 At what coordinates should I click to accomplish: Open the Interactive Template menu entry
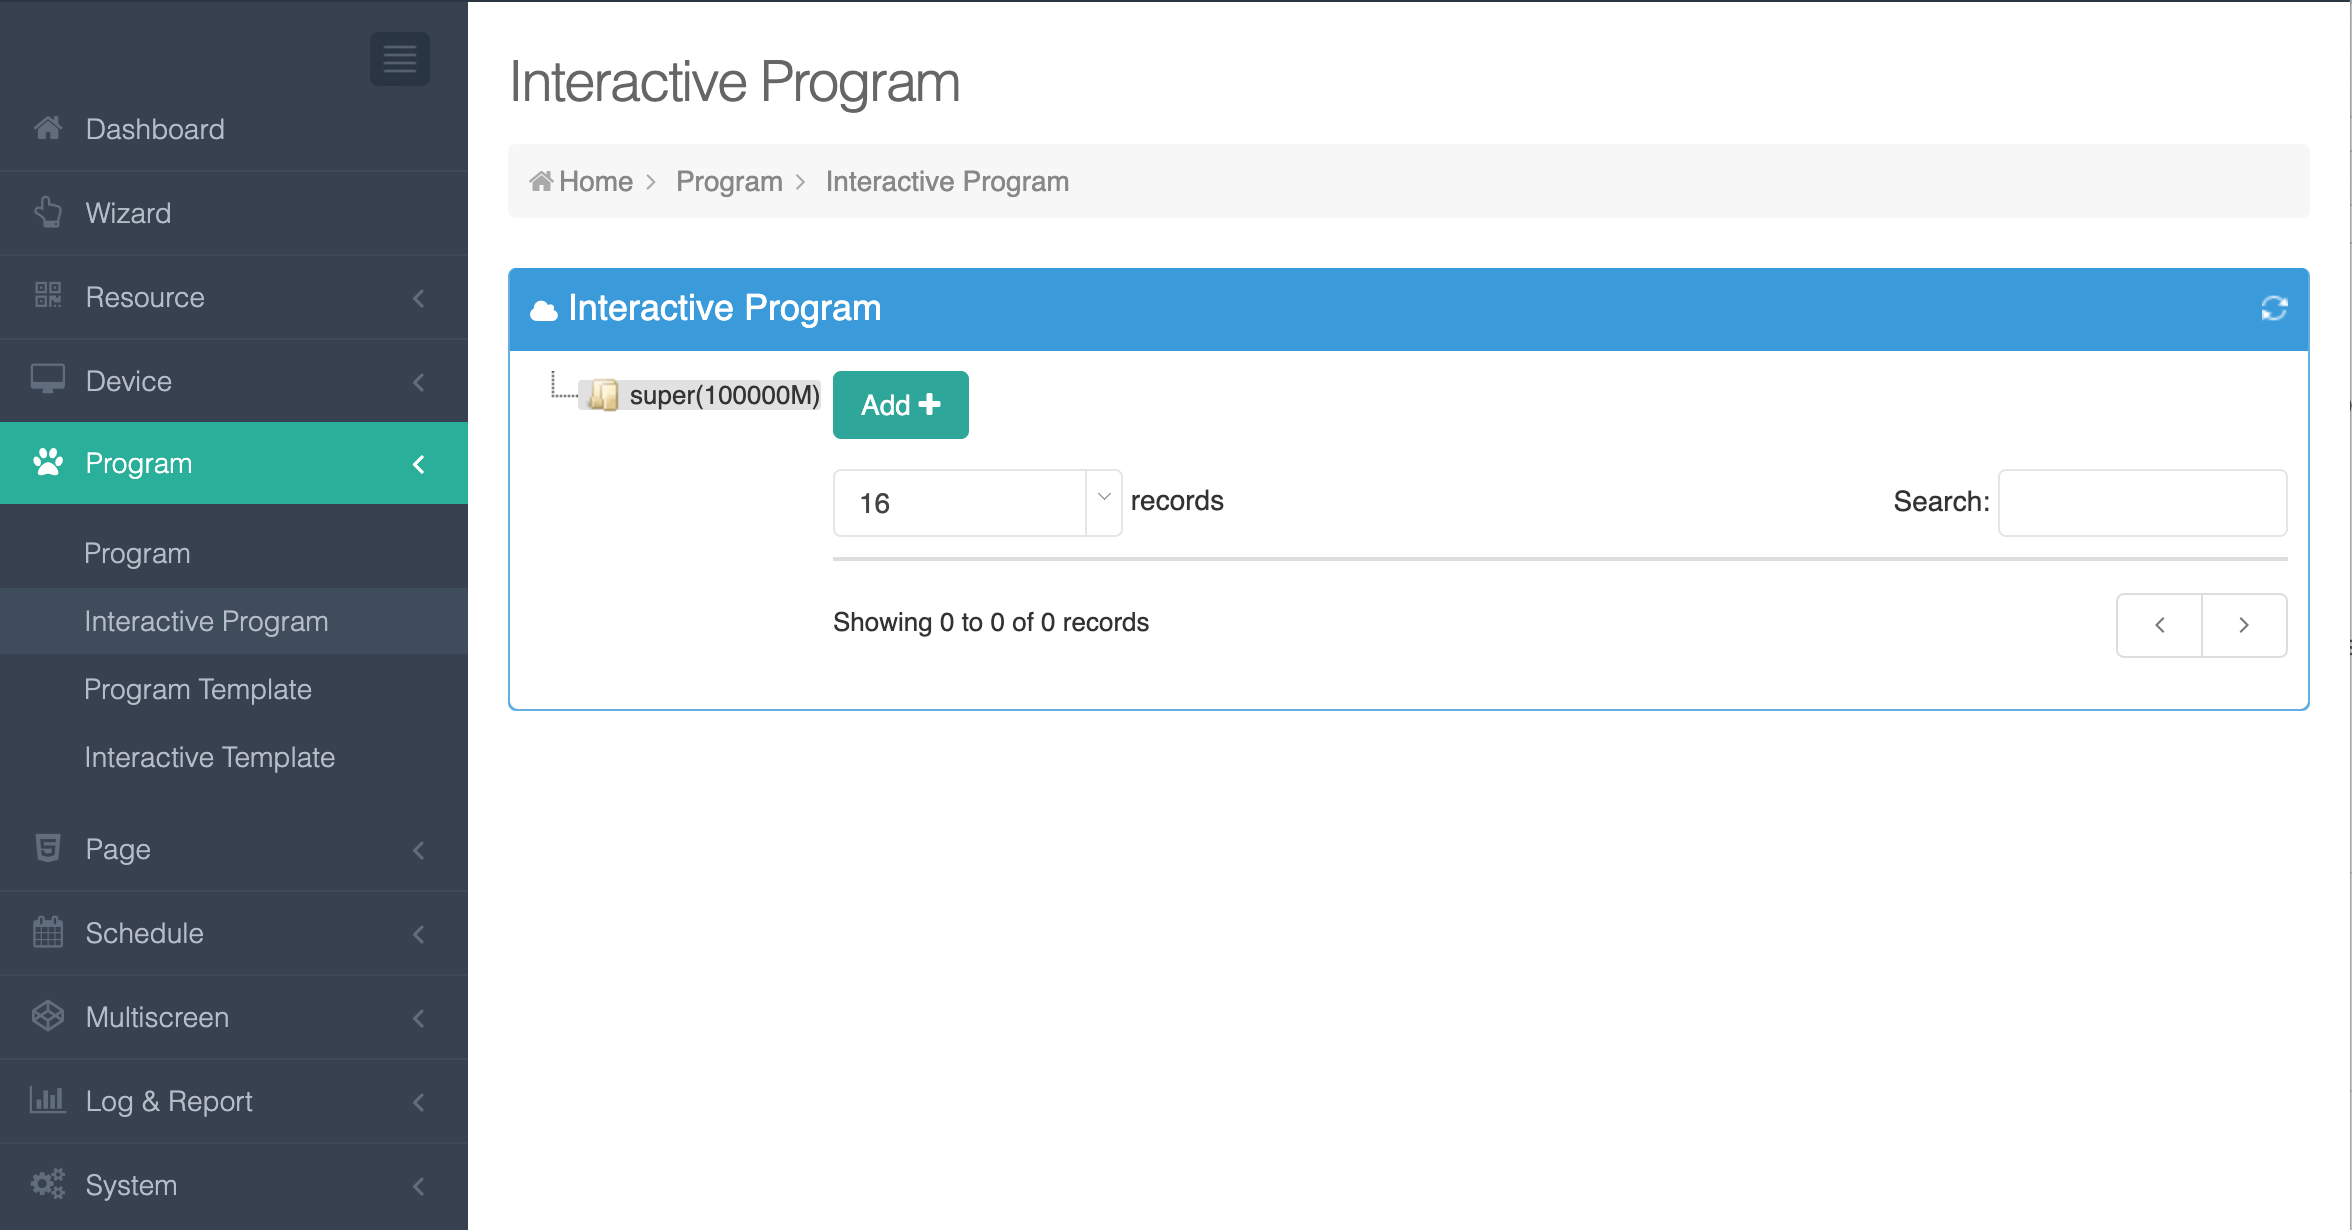[209, 757]
